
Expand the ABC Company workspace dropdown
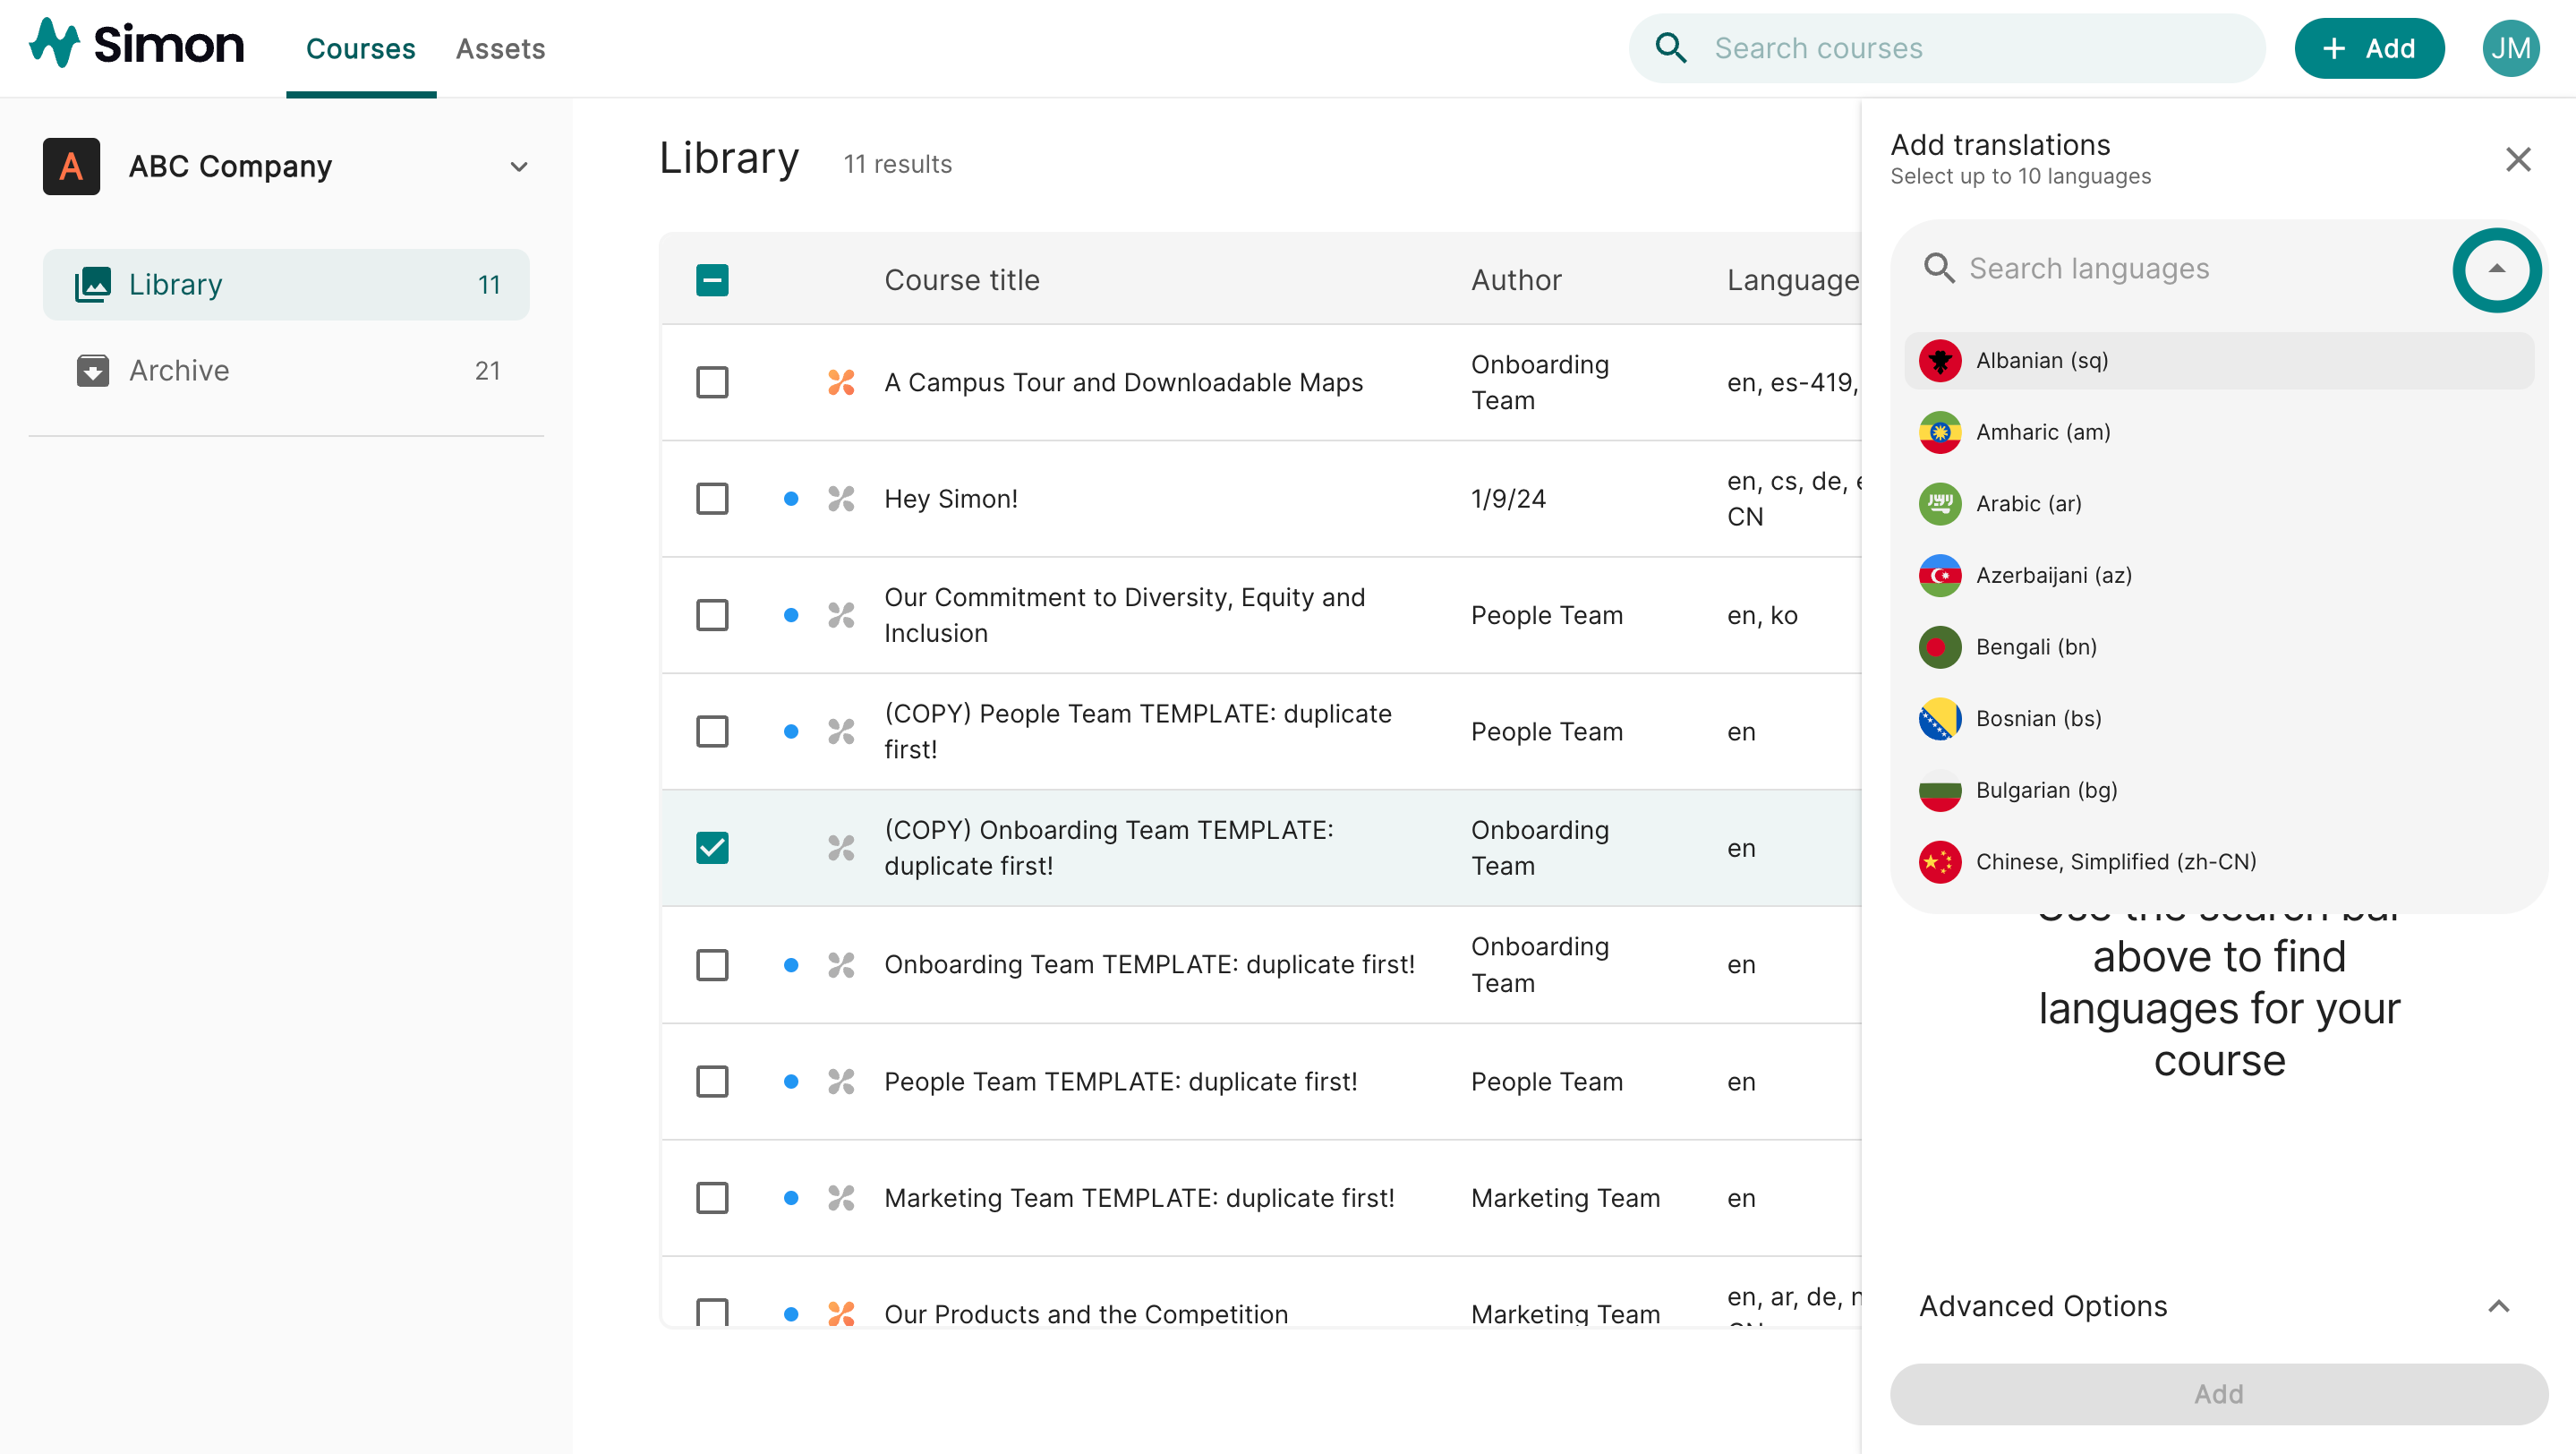(518, 167)
